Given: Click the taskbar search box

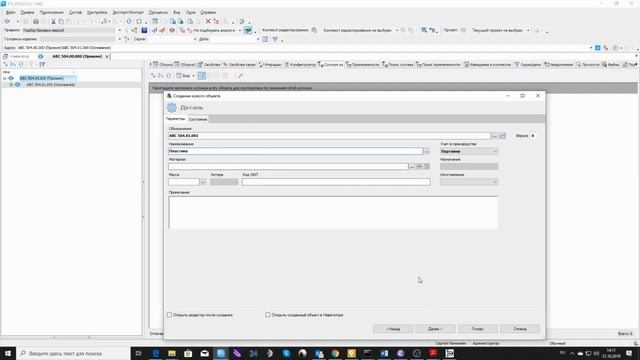Looking at the screenshot, I should pyautogui.click(x=73, y=353).
